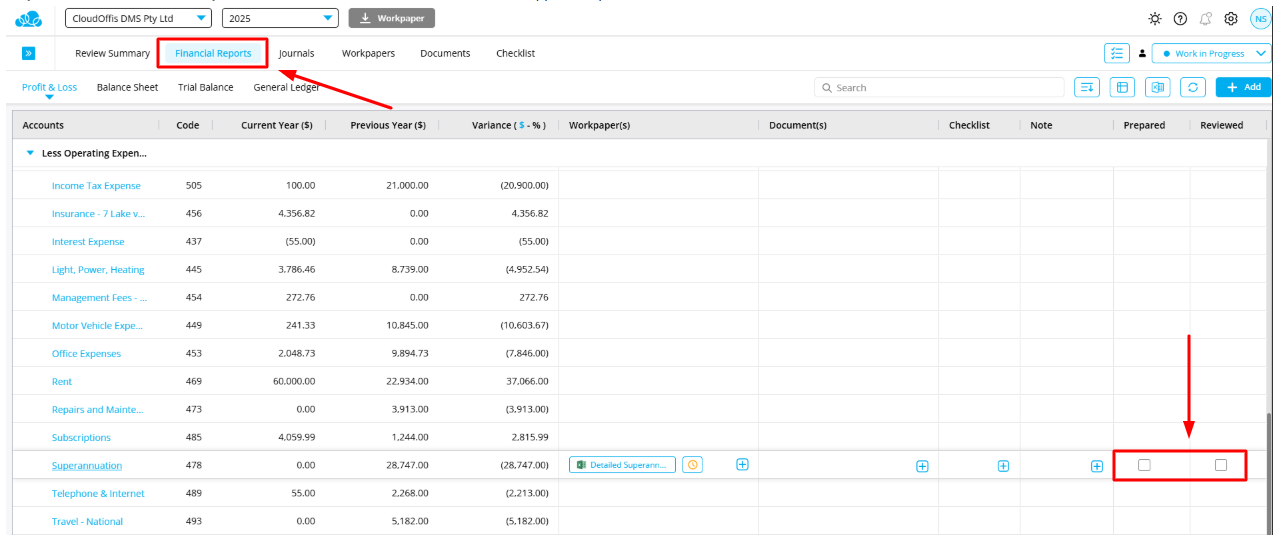Open the Rent account link
1273x539 pixels.
[62, 382]
